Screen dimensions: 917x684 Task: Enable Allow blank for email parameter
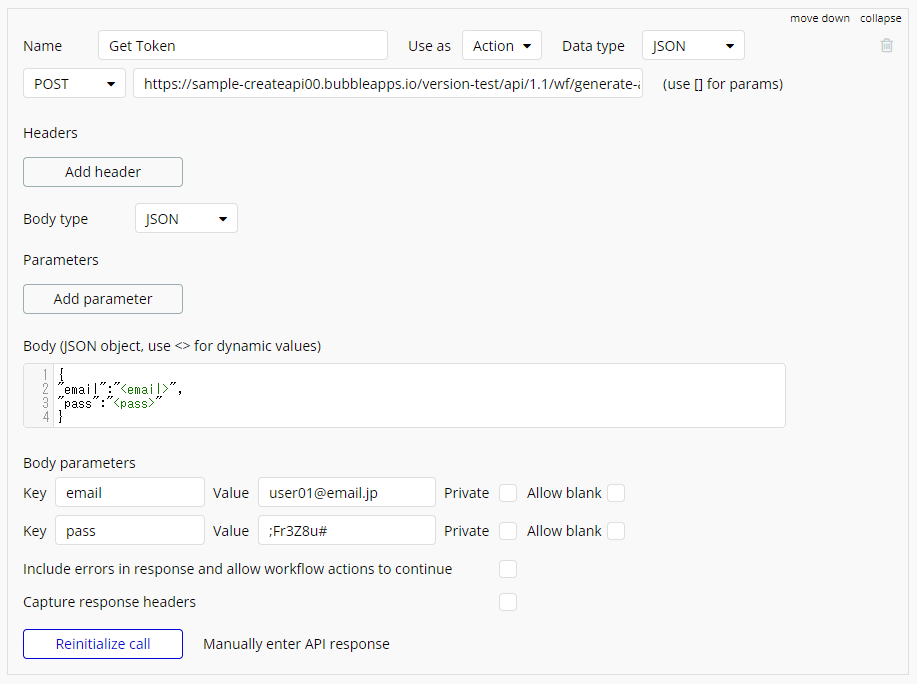click(x=616, y=493)
